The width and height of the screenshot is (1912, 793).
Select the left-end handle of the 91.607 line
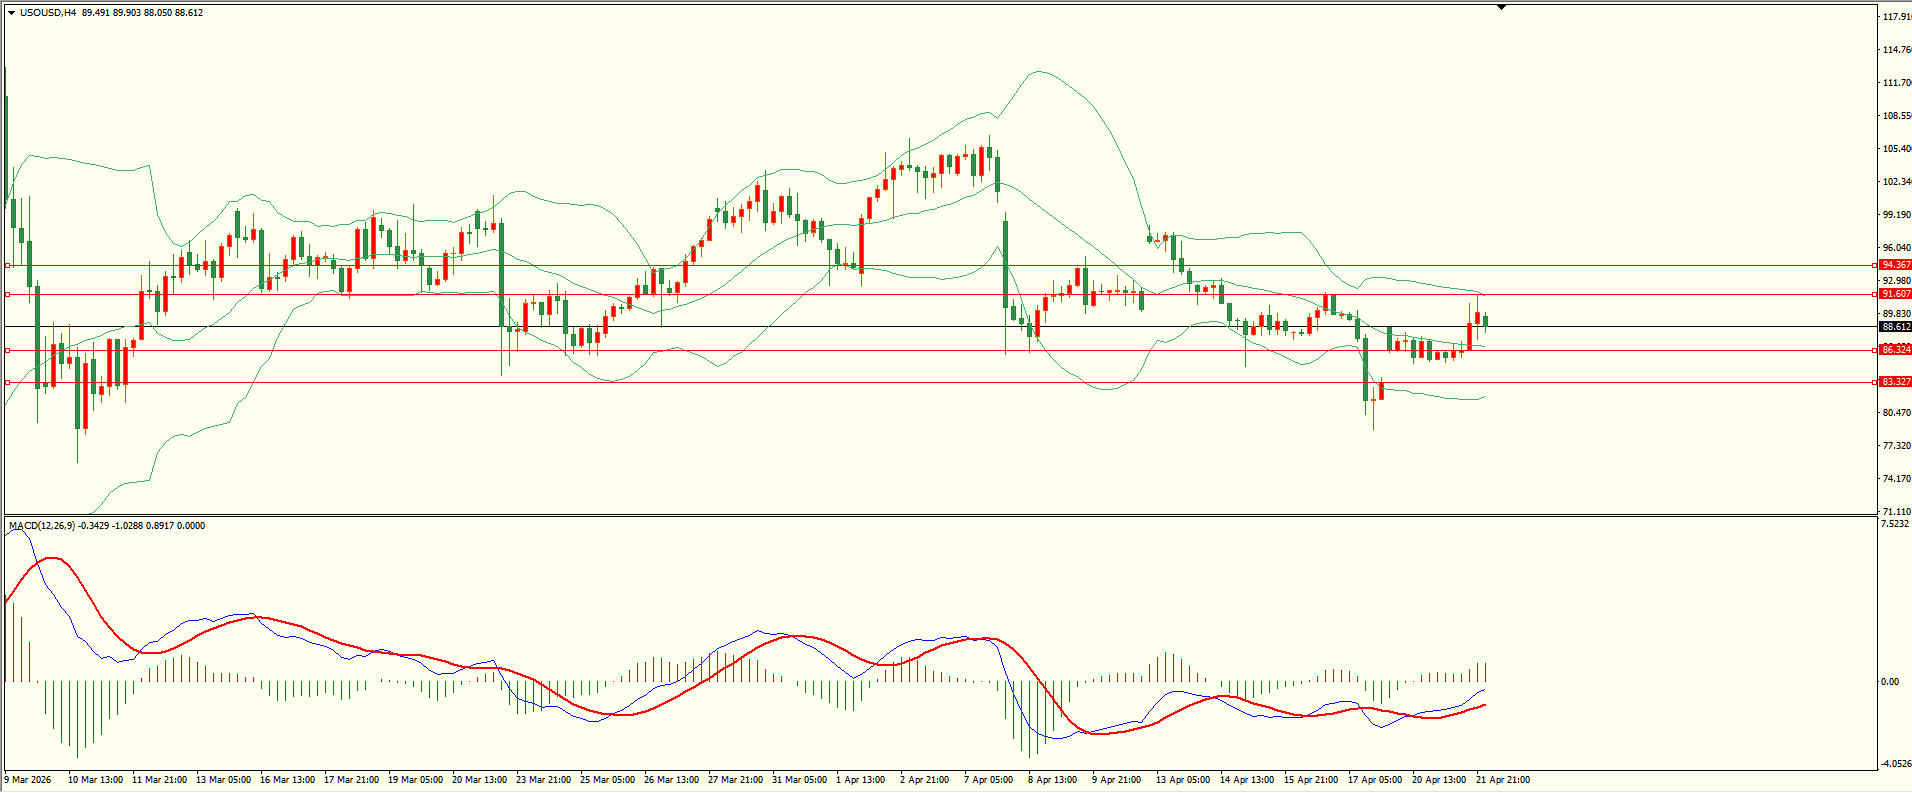[8, 294]
